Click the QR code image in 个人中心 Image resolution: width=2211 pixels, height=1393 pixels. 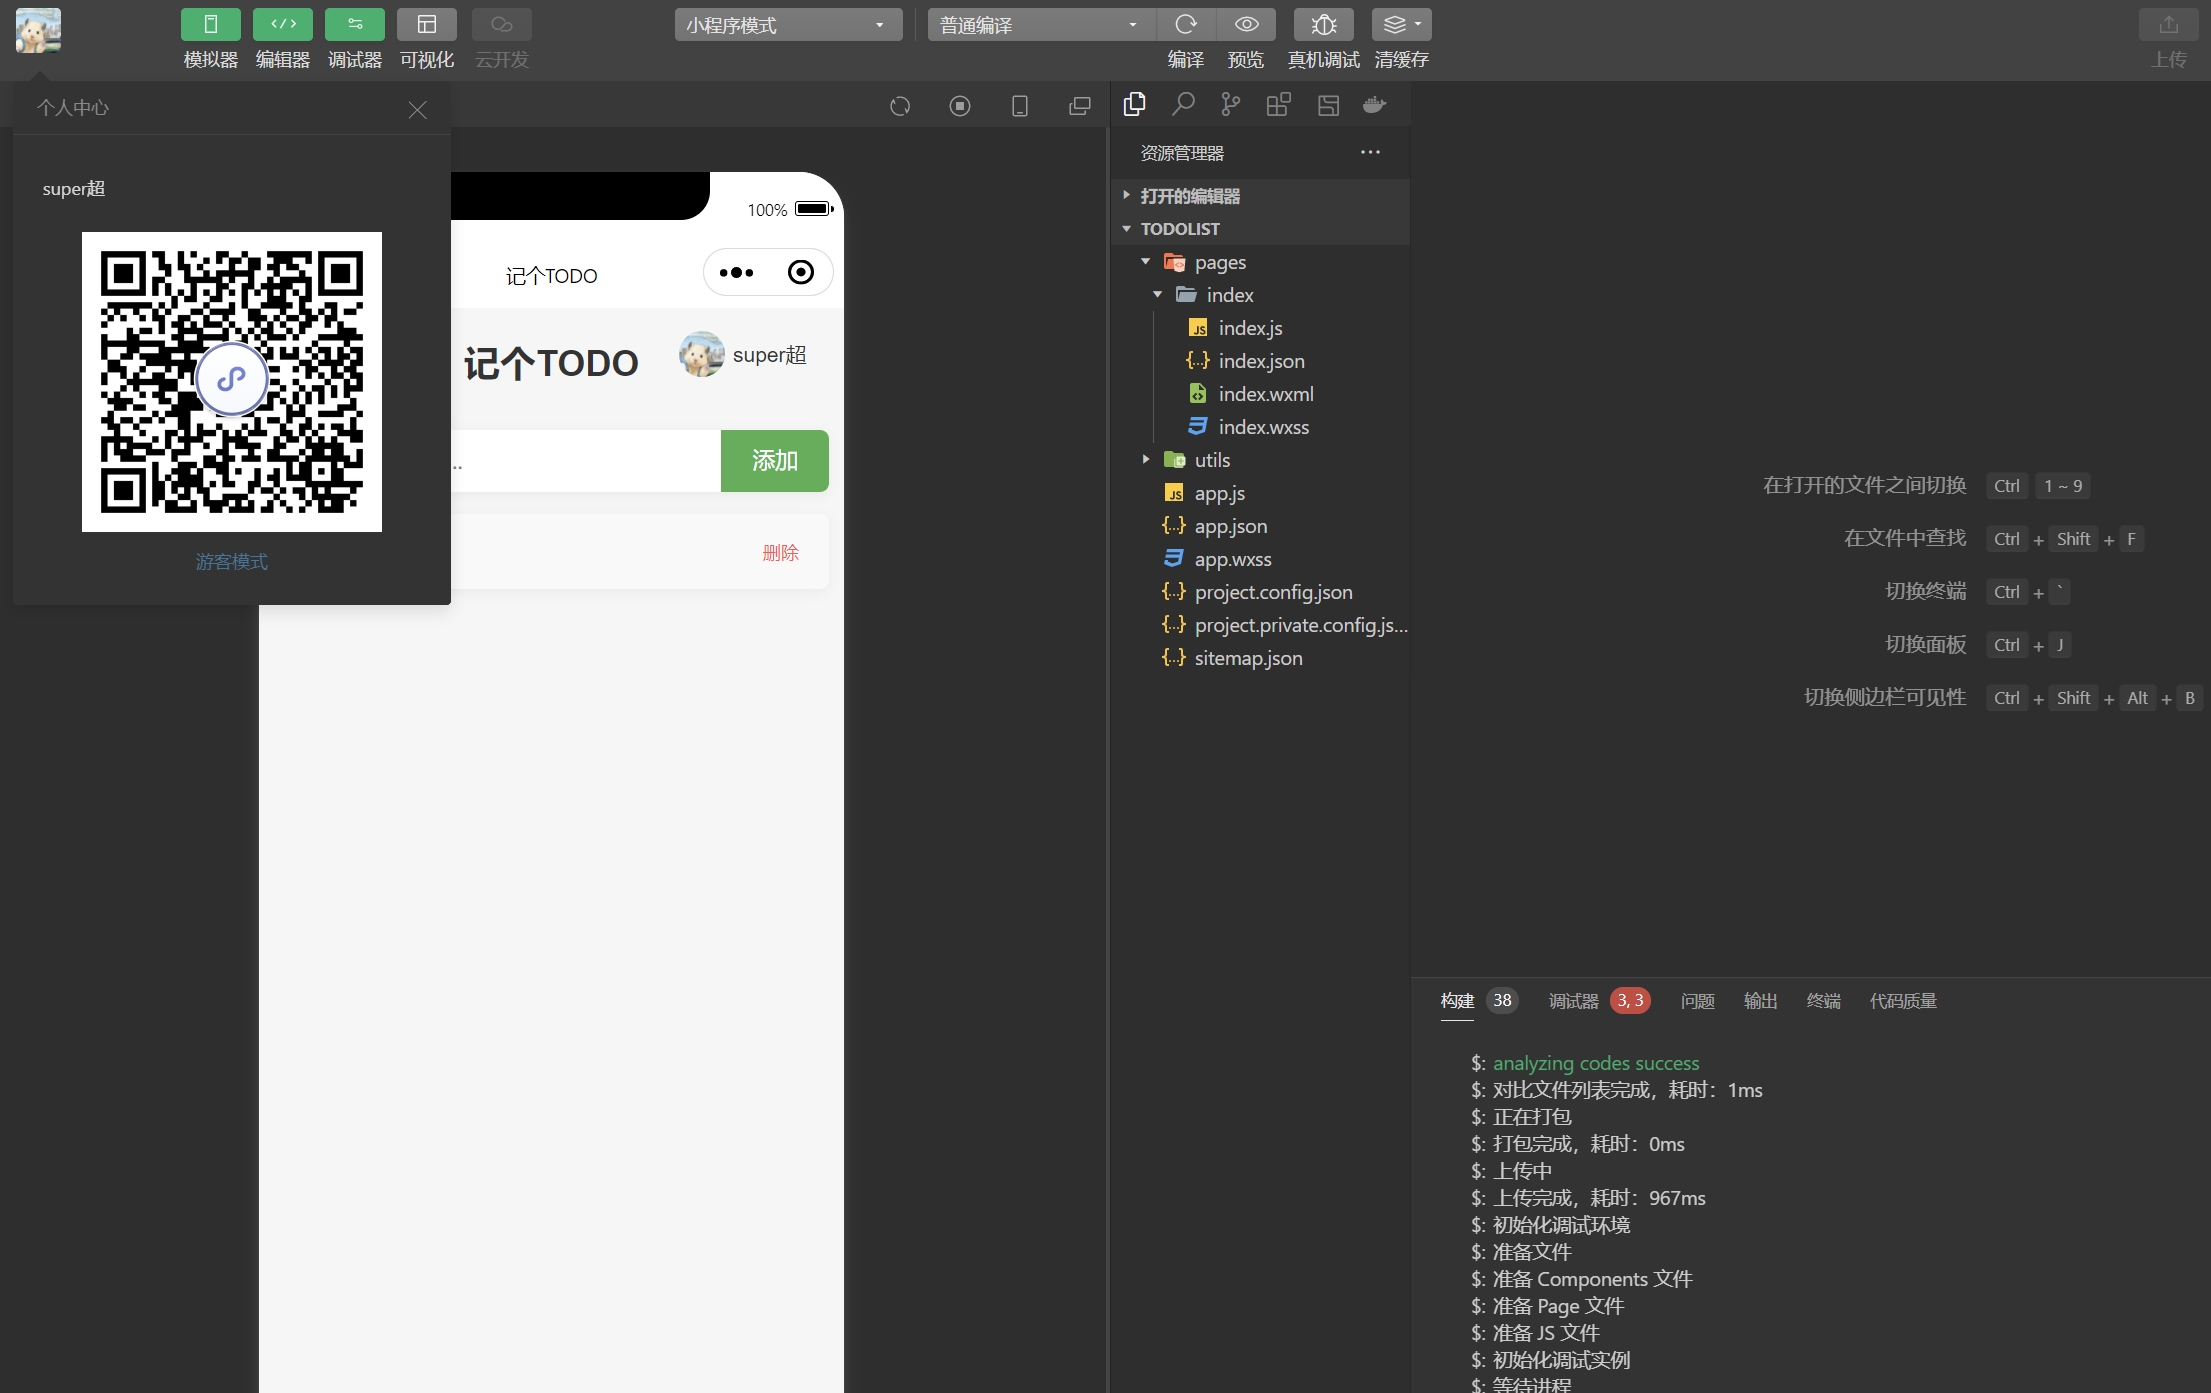[x=232, y=382]
